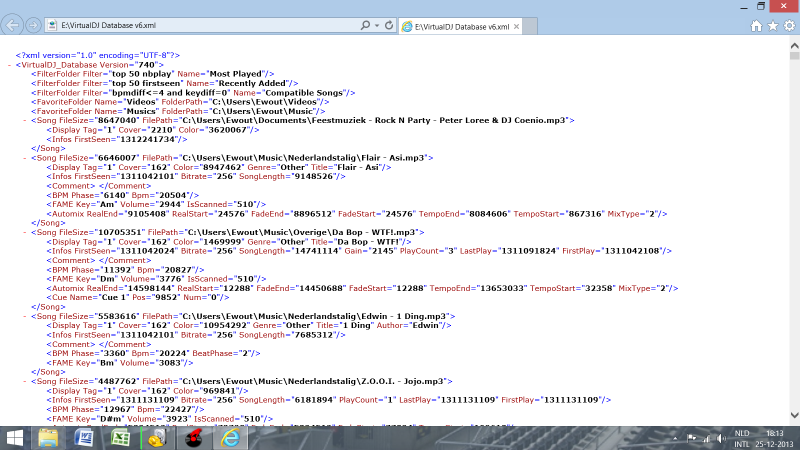Show hidden tray icons arrow
The image size is (800, 450).
tap(675, 438)
